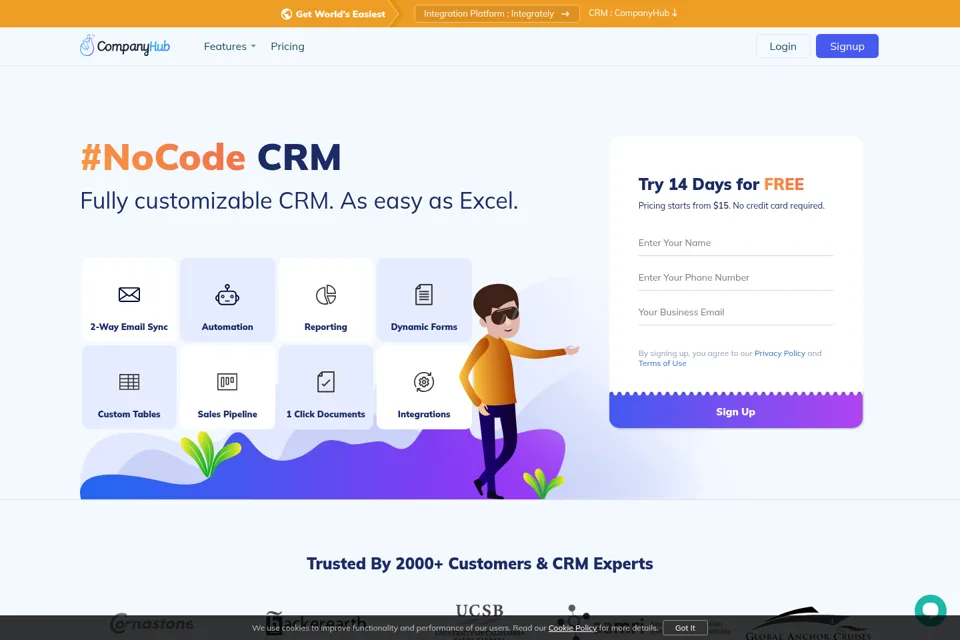Open the Features dropdown menu
The width and height of the screenshot is (960, 640).
230,47
